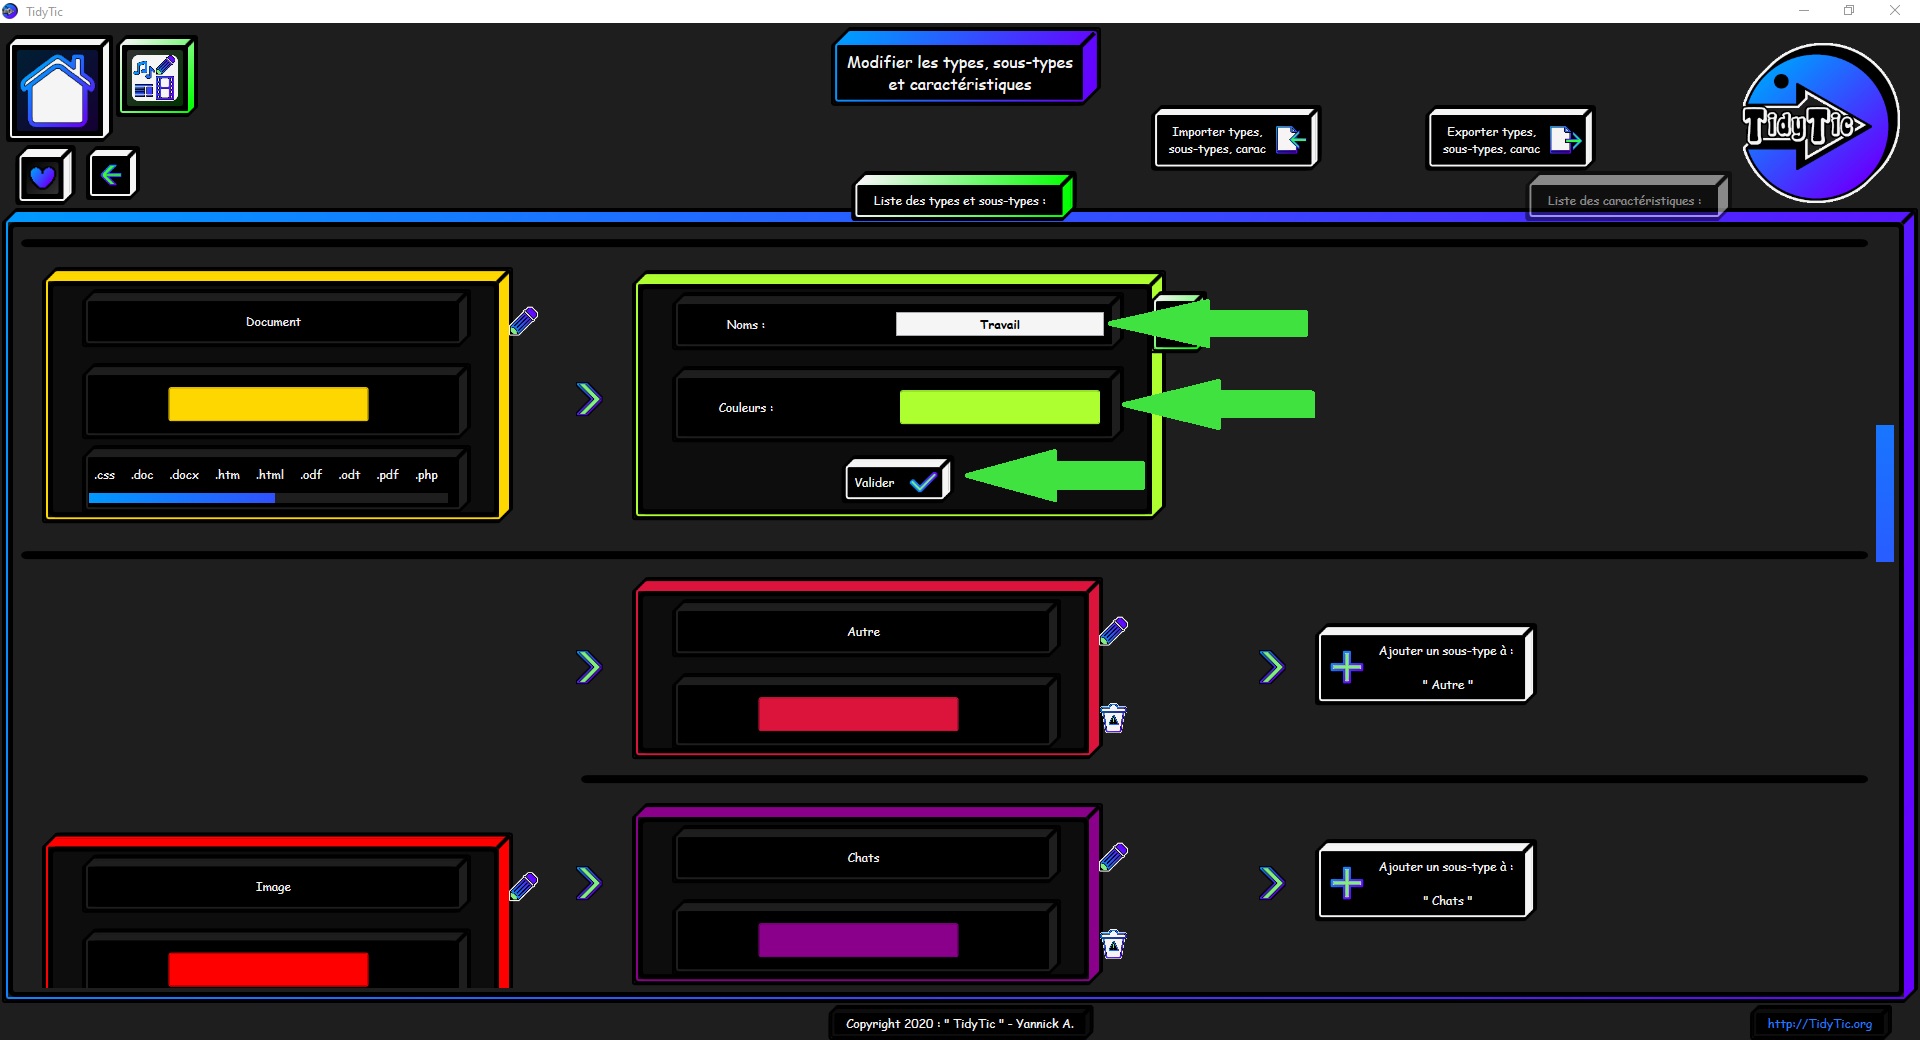Click the import arrow icon
Viewport: 1920px width, 1040px height.
click(x=1291, y=139)
